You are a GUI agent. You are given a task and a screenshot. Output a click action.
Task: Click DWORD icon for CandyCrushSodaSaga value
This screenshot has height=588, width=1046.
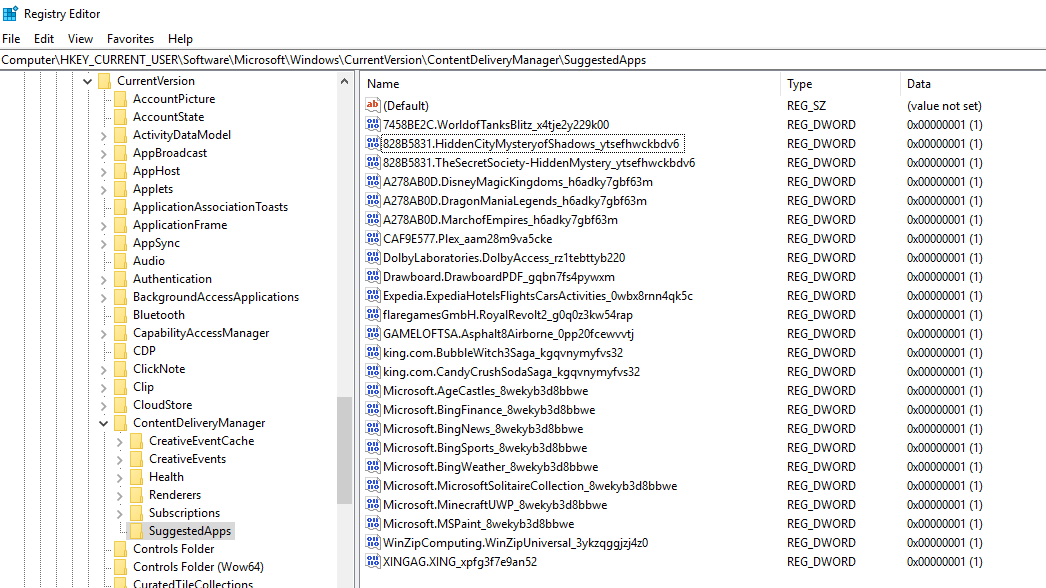click(373, 371)
